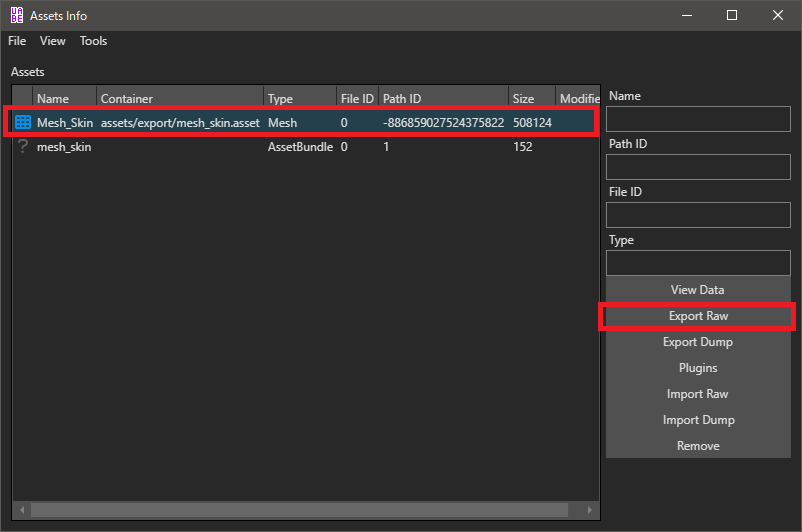The image size is (802, 532).
Task: Sort by the Name column header
Action: pos(64,98)
